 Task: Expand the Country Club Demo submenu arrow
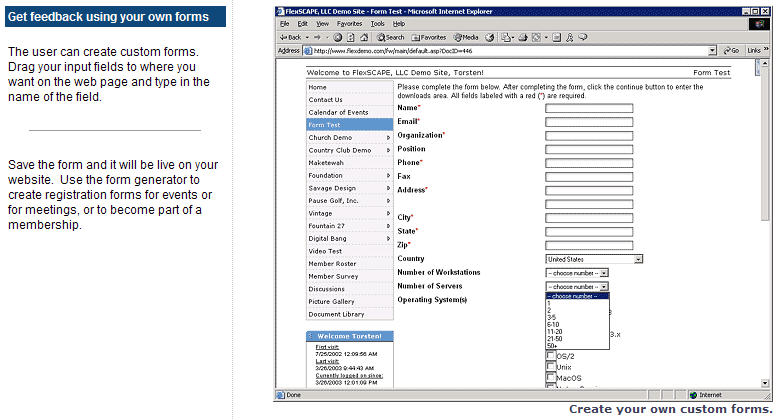[389, 150]
